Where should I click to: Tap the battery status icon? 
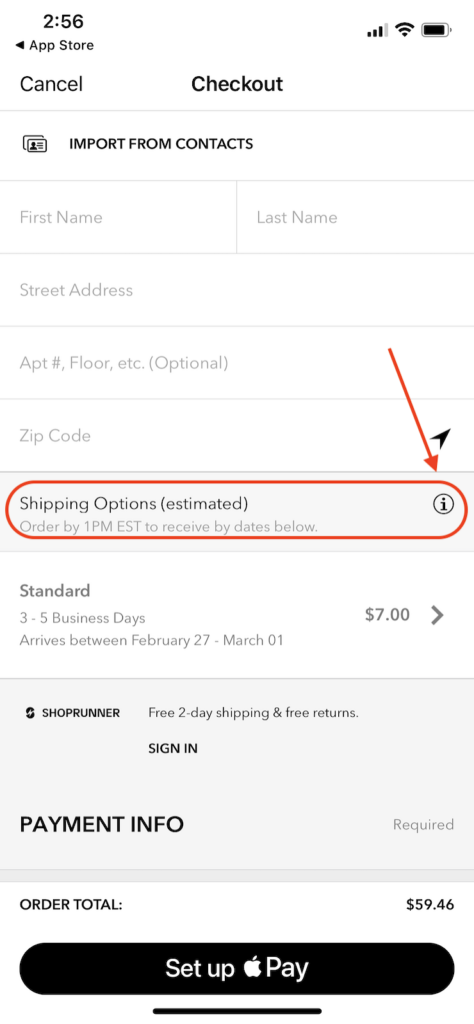437,30
